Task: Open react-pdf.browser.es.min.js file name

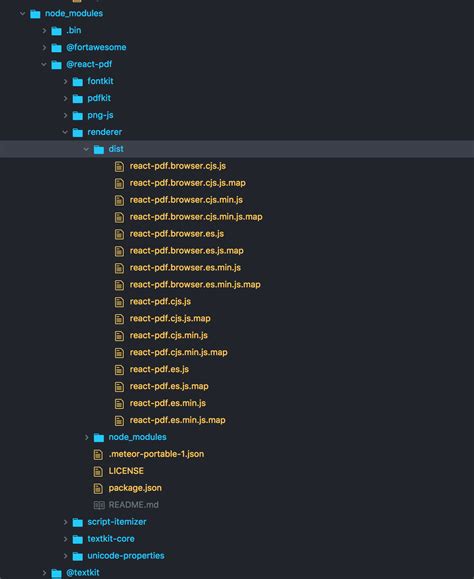Action: [185, 268]
